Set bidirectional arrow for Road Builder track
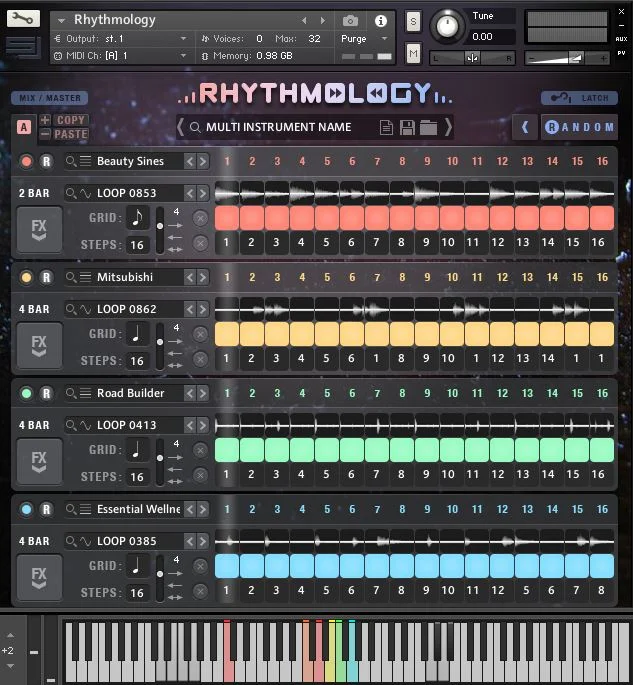Viewport: 633px width, 685px height. tap(175, 481)
